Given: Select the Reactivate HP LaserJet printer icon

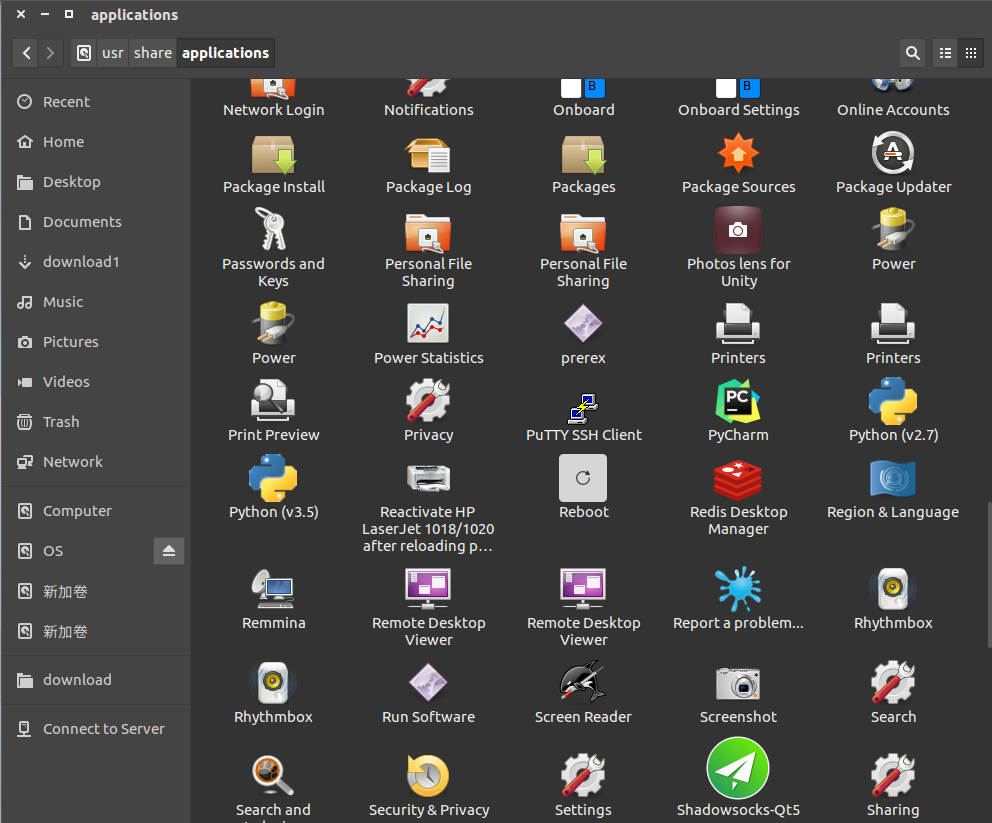Looking at the screenshot, I should tap(428, 478).
